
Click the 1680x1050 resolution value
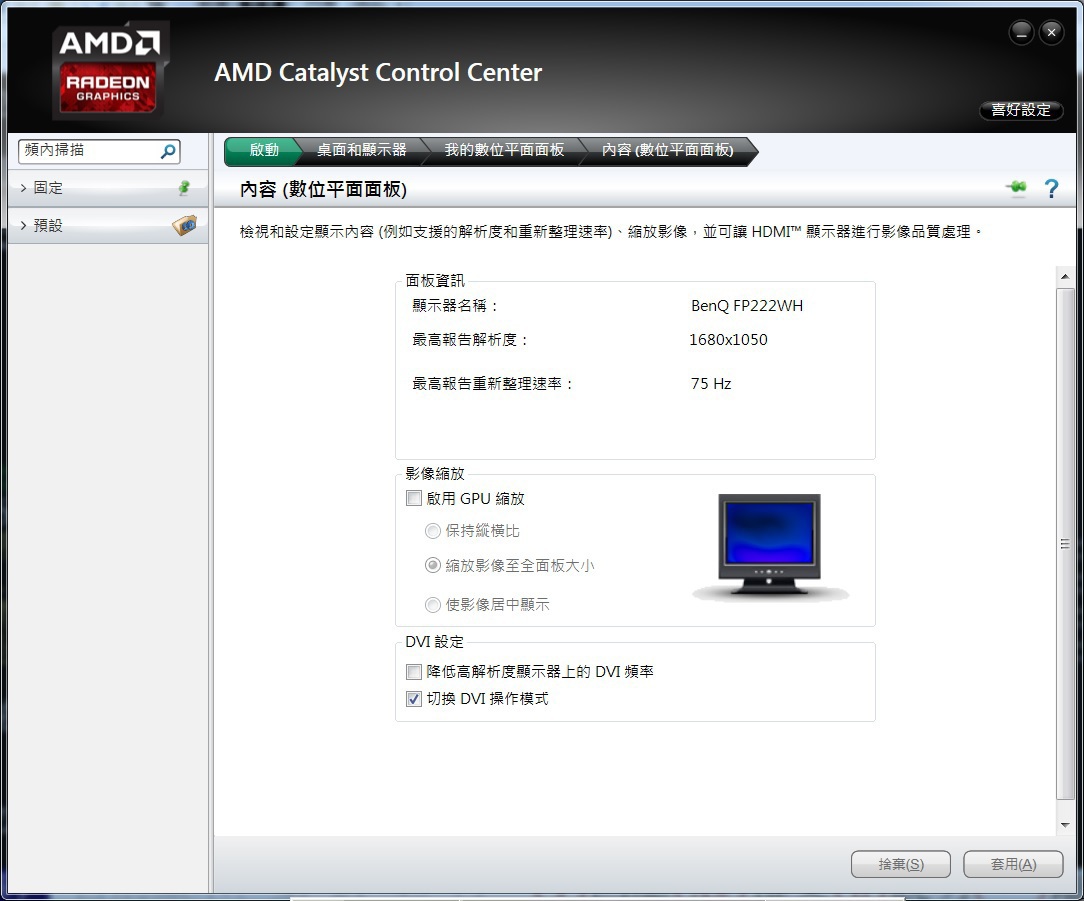click(728, 340)
